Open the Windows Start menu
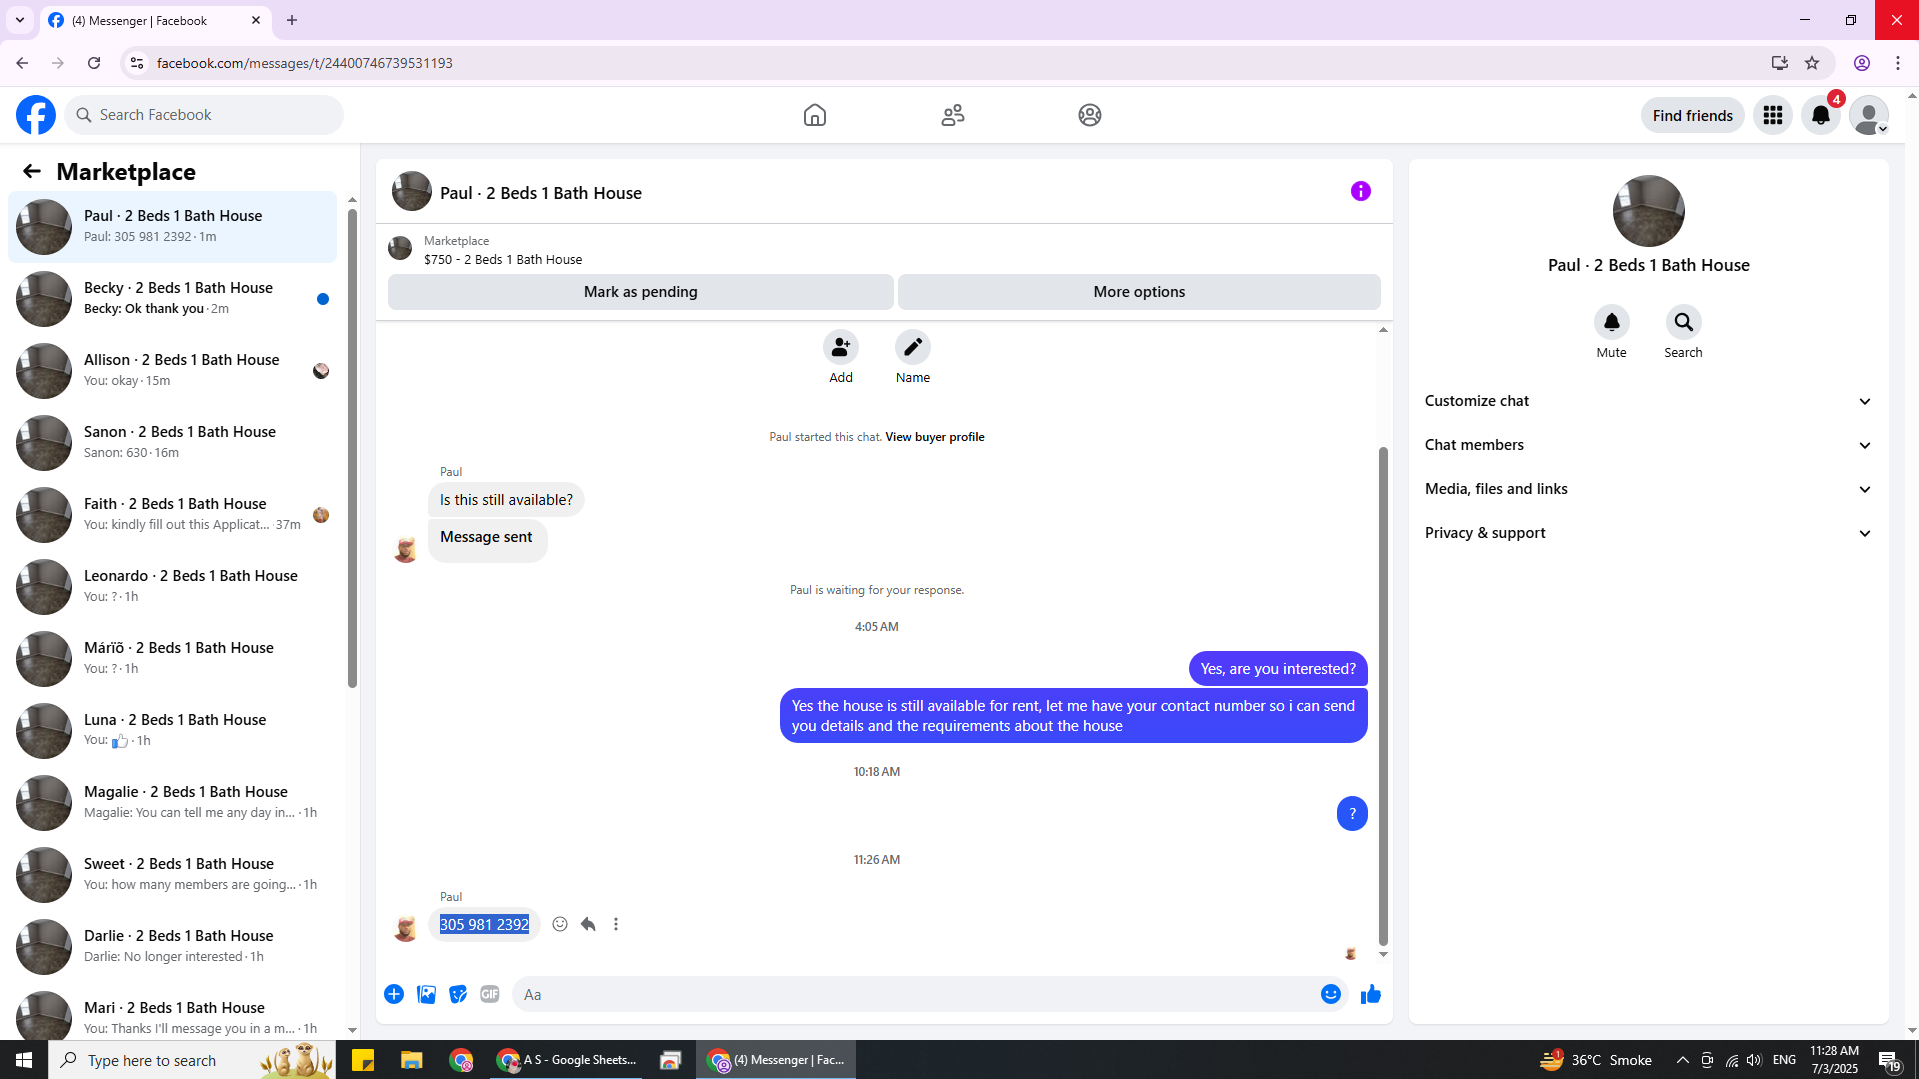1919x1079 pixels. point(24,1060)
